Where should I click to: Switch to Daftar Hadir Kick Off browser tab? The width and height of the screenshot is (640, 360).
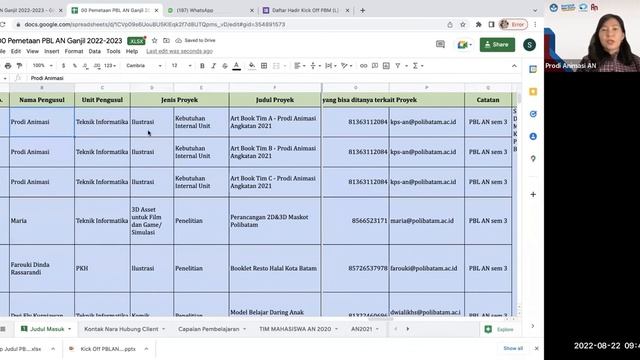point(305,10)
